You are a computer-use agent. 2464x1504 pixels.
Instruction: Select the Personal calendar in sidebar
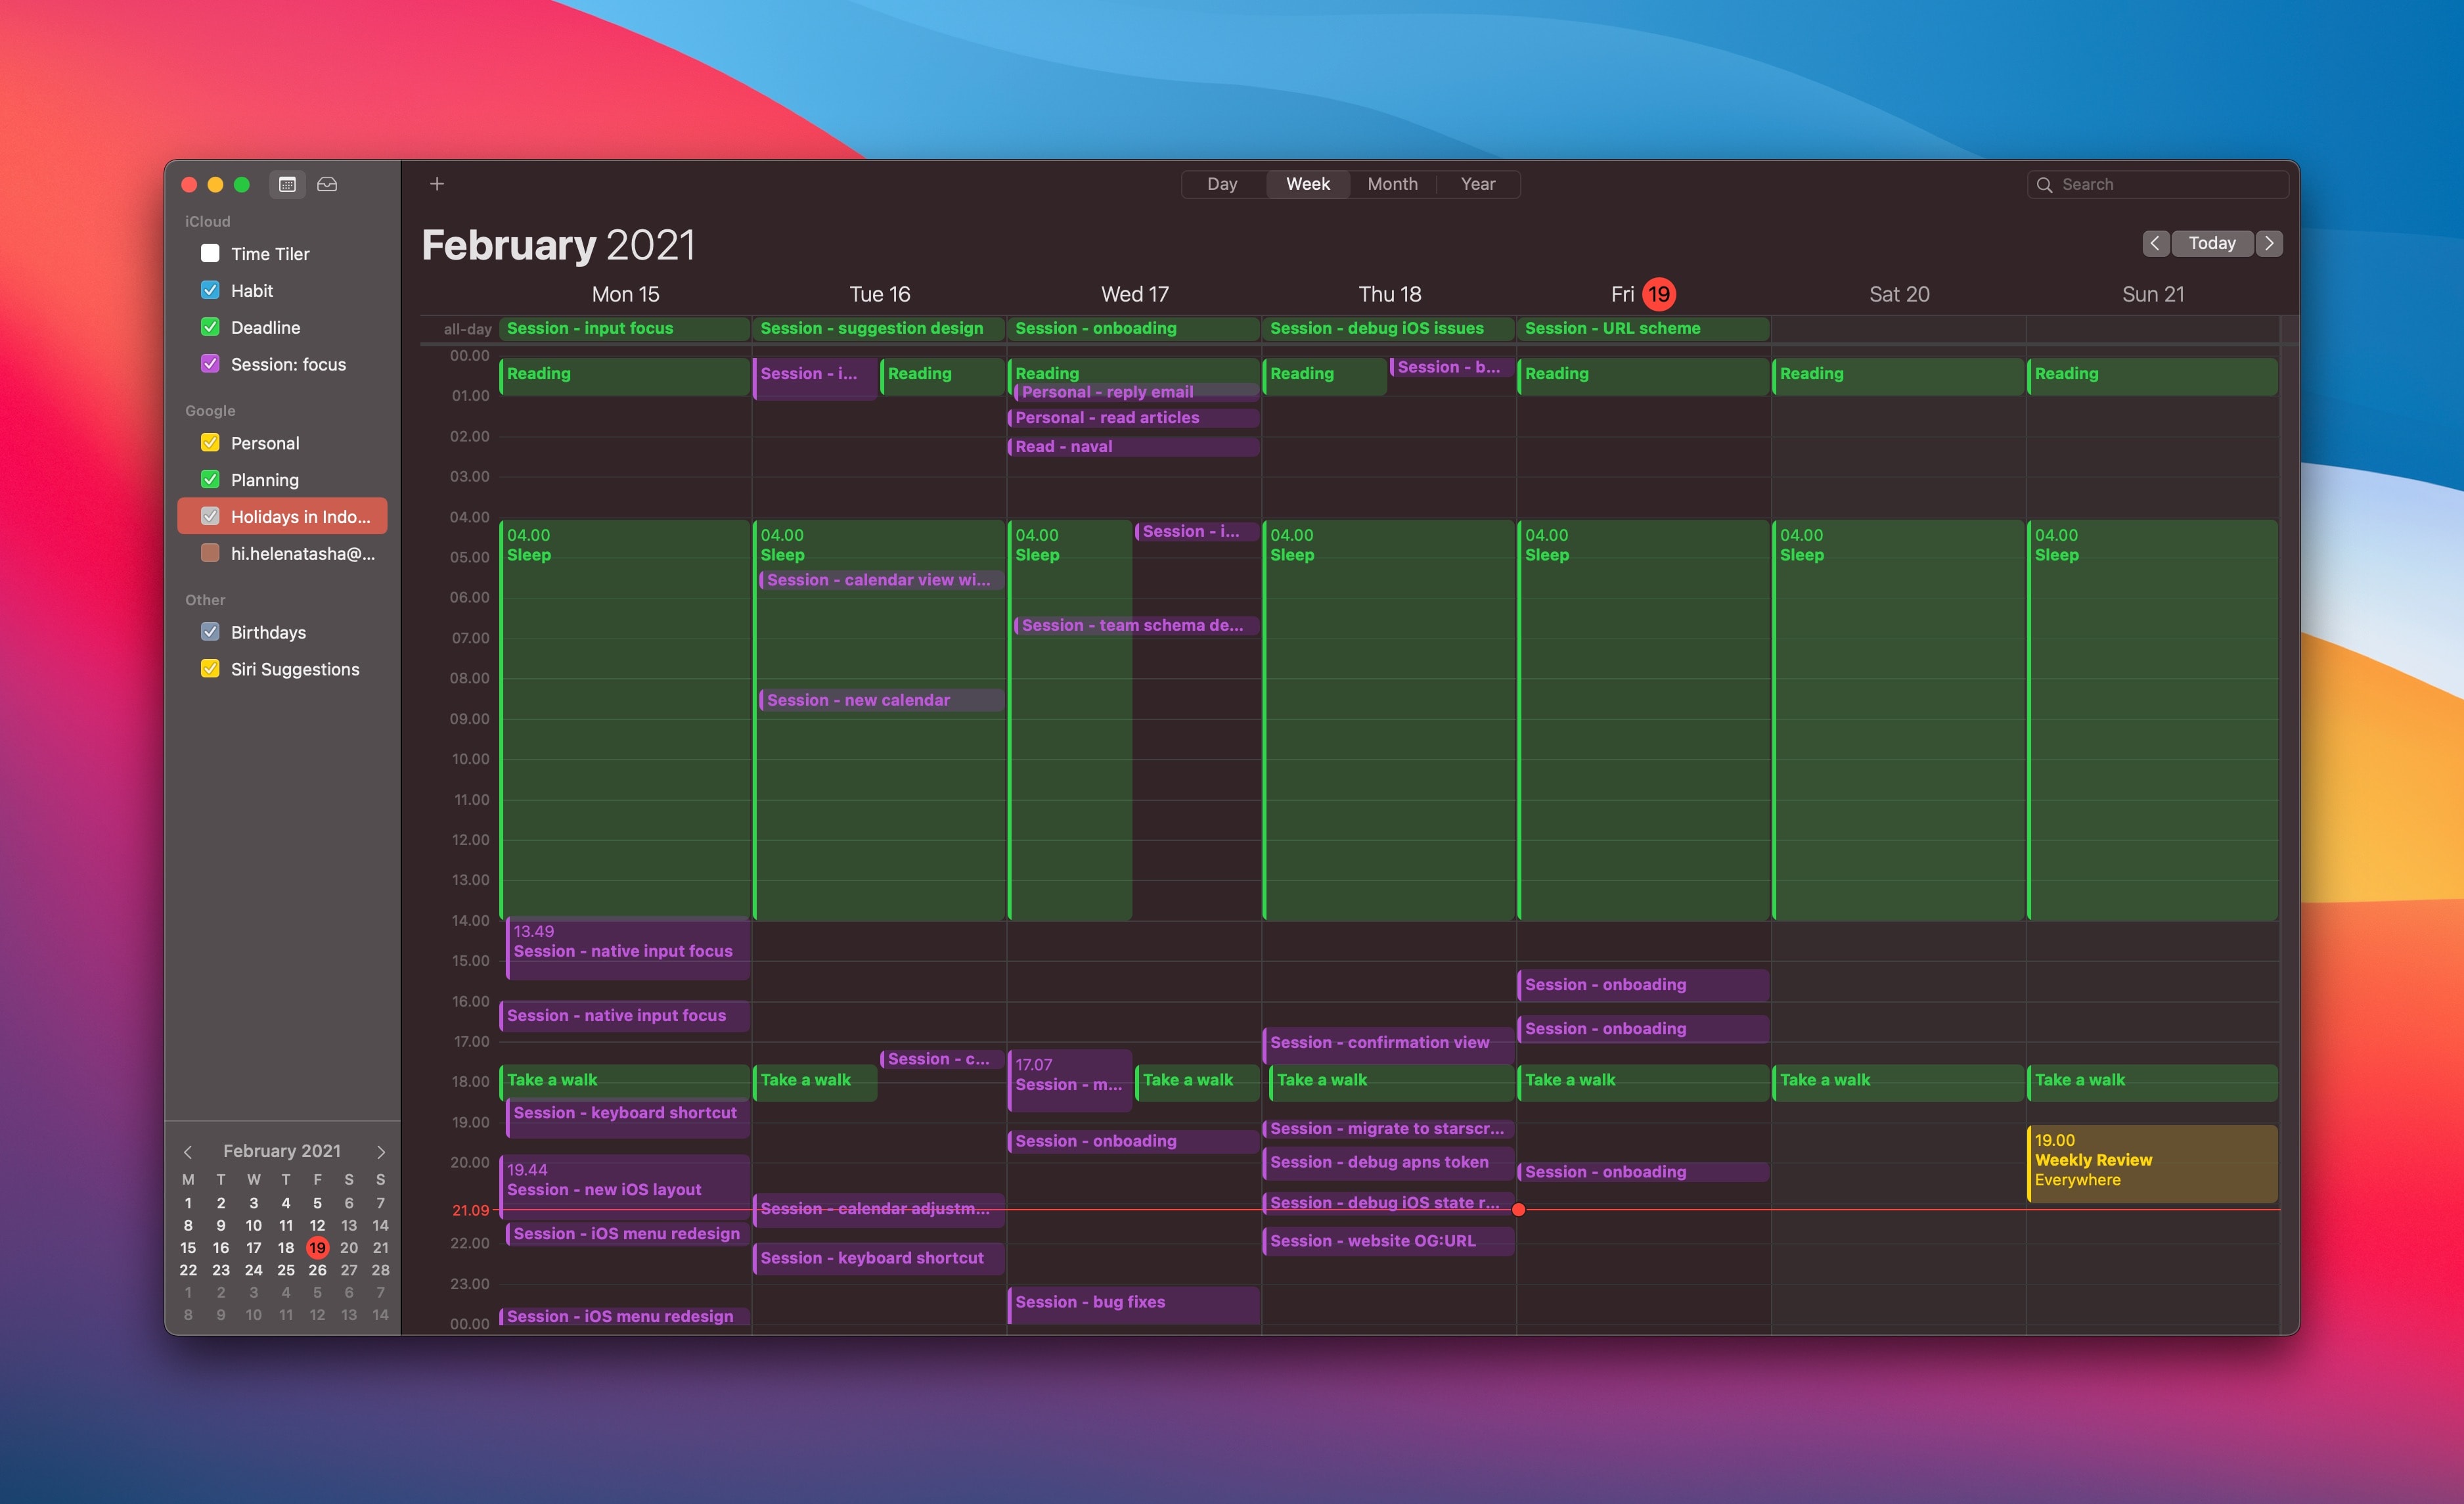pos(265,442)
